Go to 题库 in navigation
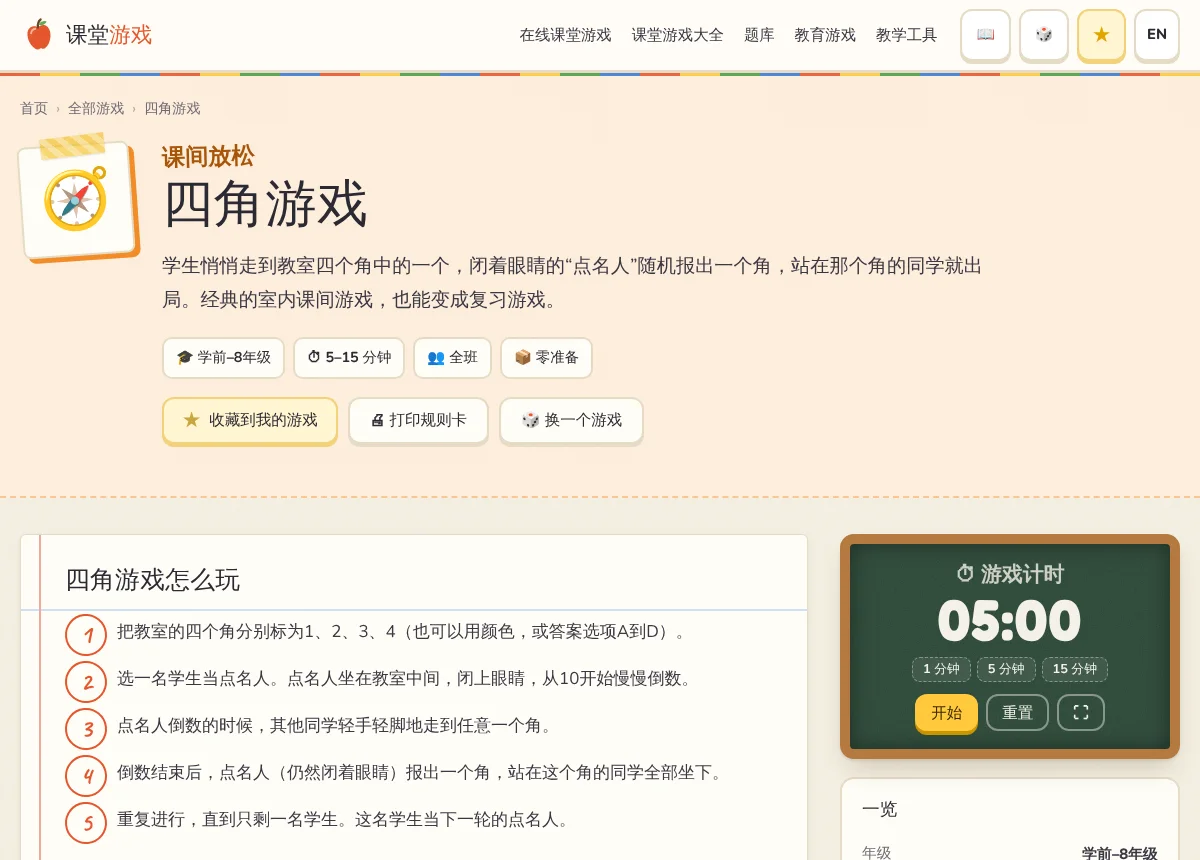Viewport: 1200px width, 860px height. (759, 35)
